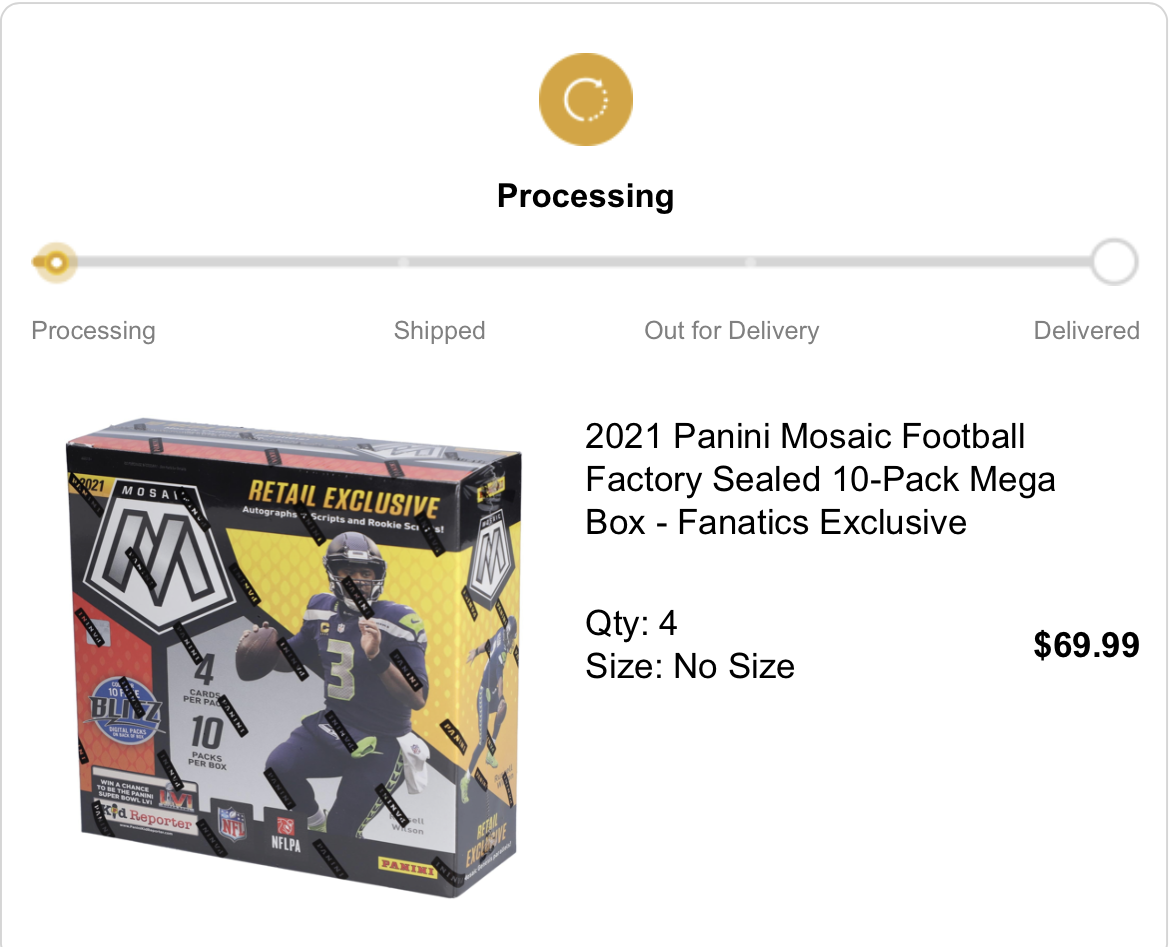Viewport: 1170px width, 947px height.
Task: Select the Shipped step label
Action: click(439, 331)
